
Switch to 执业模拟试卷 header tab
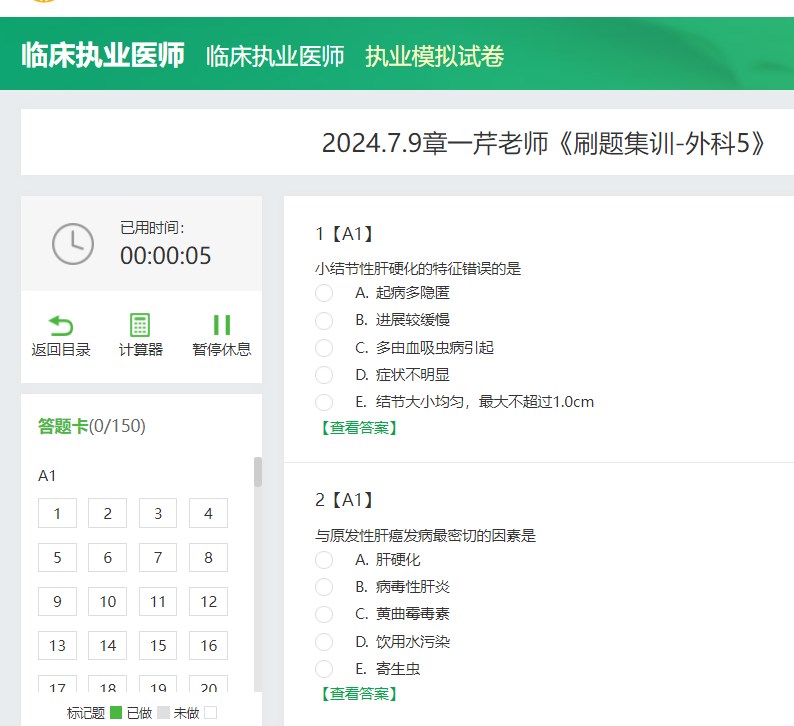434,56
